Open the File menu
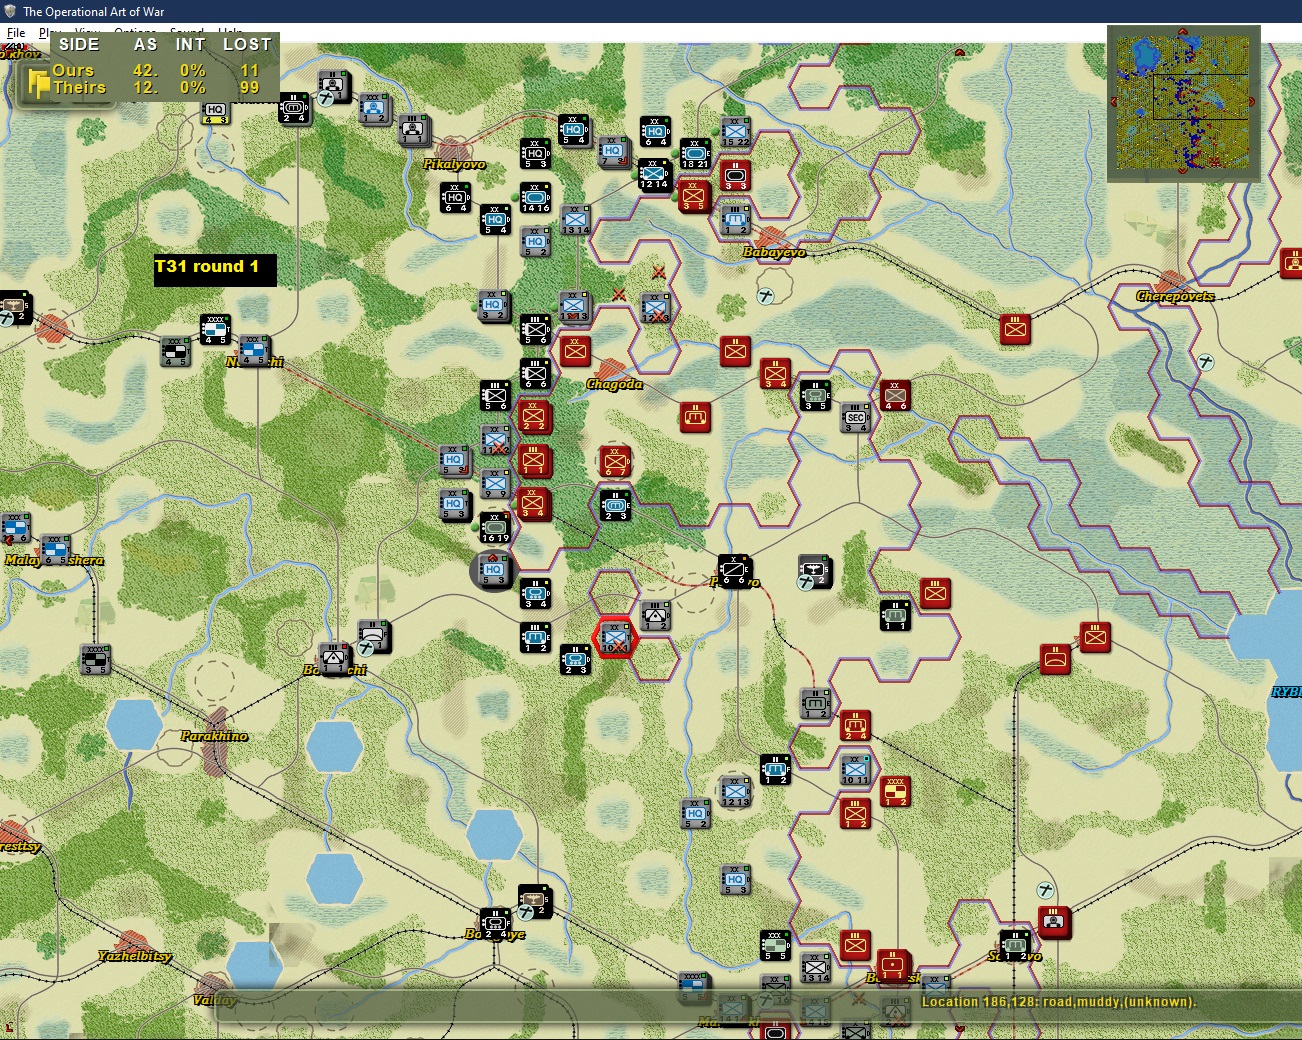Image resolution: width=1302 pixels, height=1040 pixels. (x=16, y=33)
